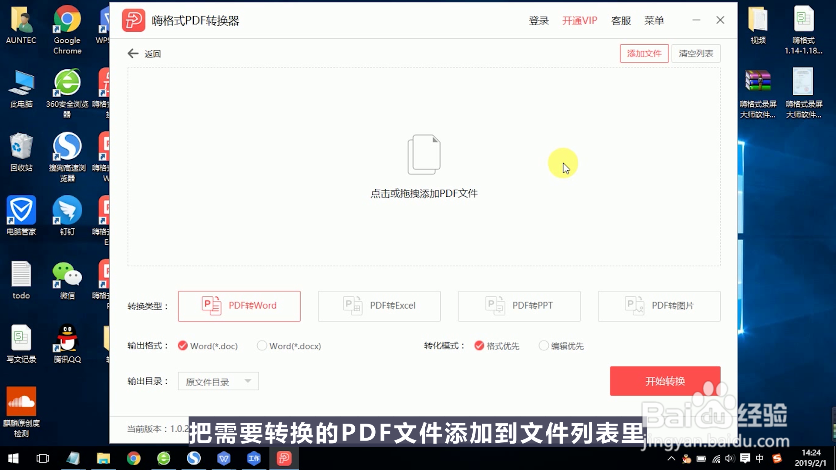Open 嗨格式 1.14-1.18 spreadsheet file
The width and height of the screenshot is (836, 470).
point(803,30)
